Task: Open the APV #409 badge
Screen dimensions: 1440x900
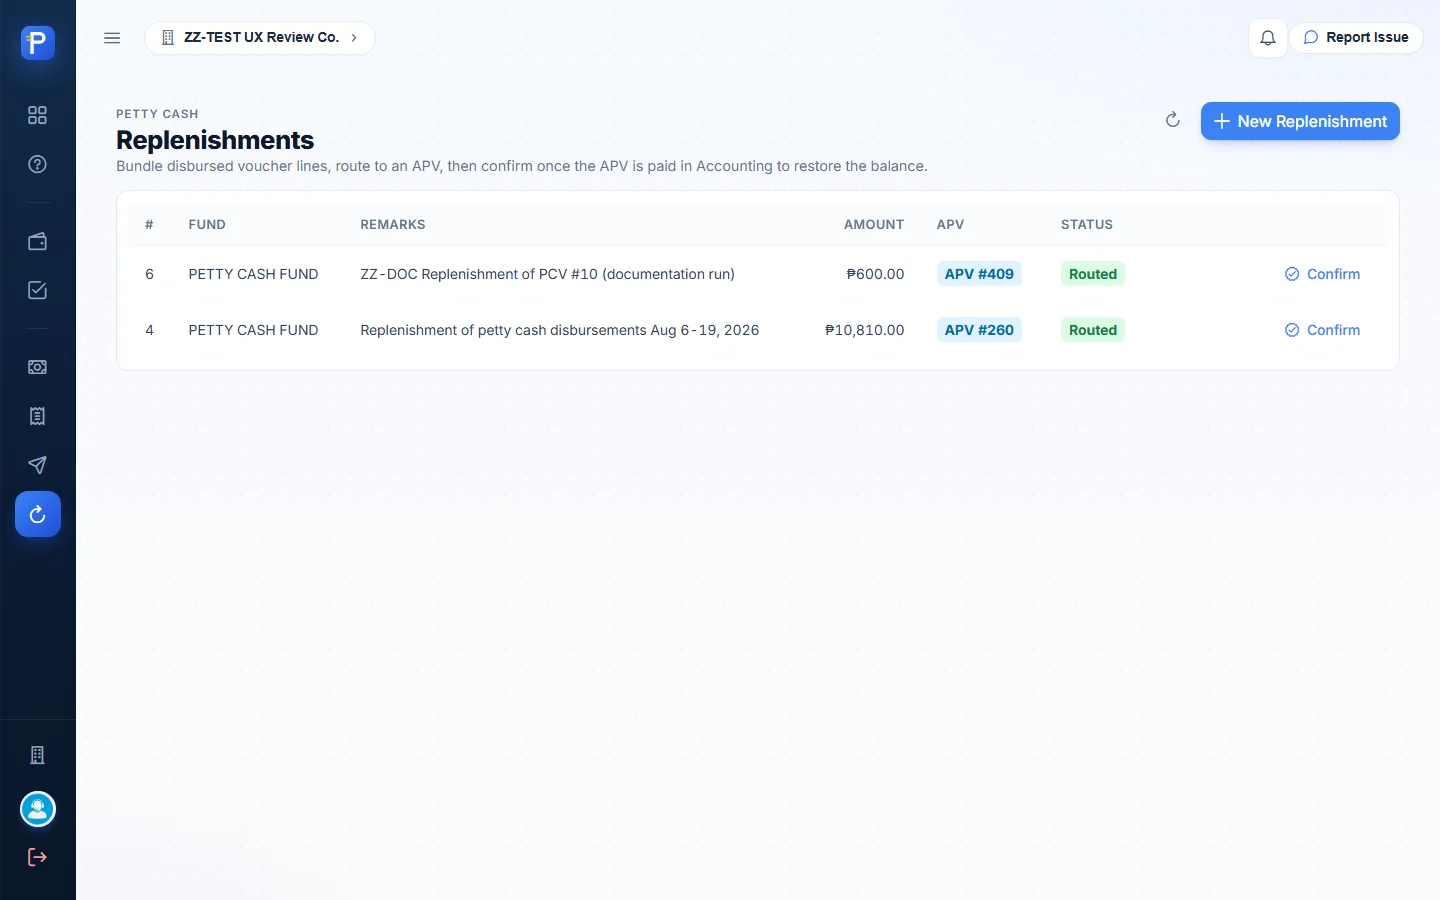Action: pos(979,274)
